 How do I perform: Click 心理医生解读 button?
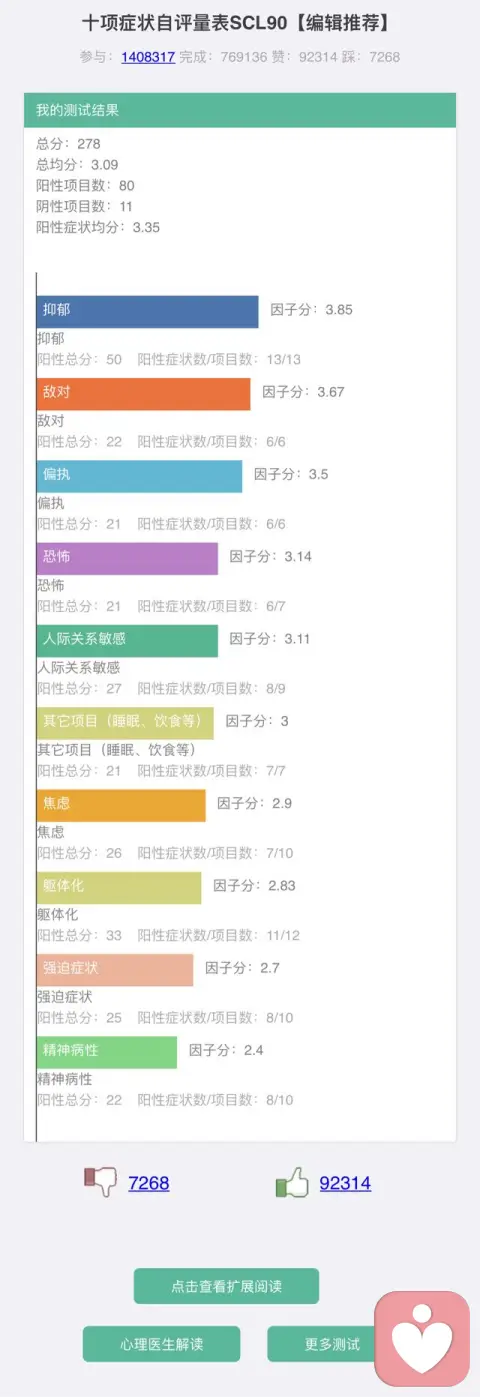(161, 1344)
